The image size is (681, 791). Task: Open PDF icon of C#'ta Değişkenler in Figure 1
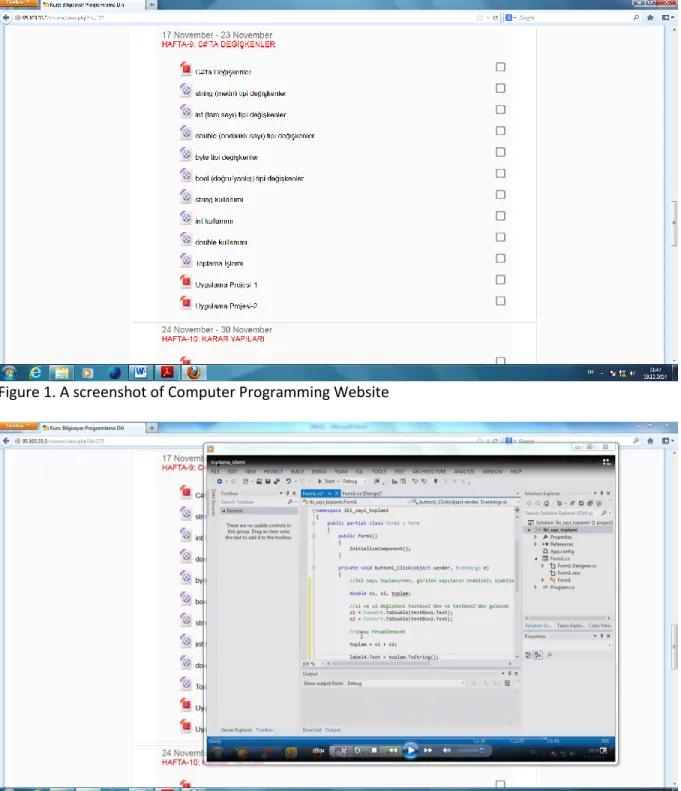(186, 69)
